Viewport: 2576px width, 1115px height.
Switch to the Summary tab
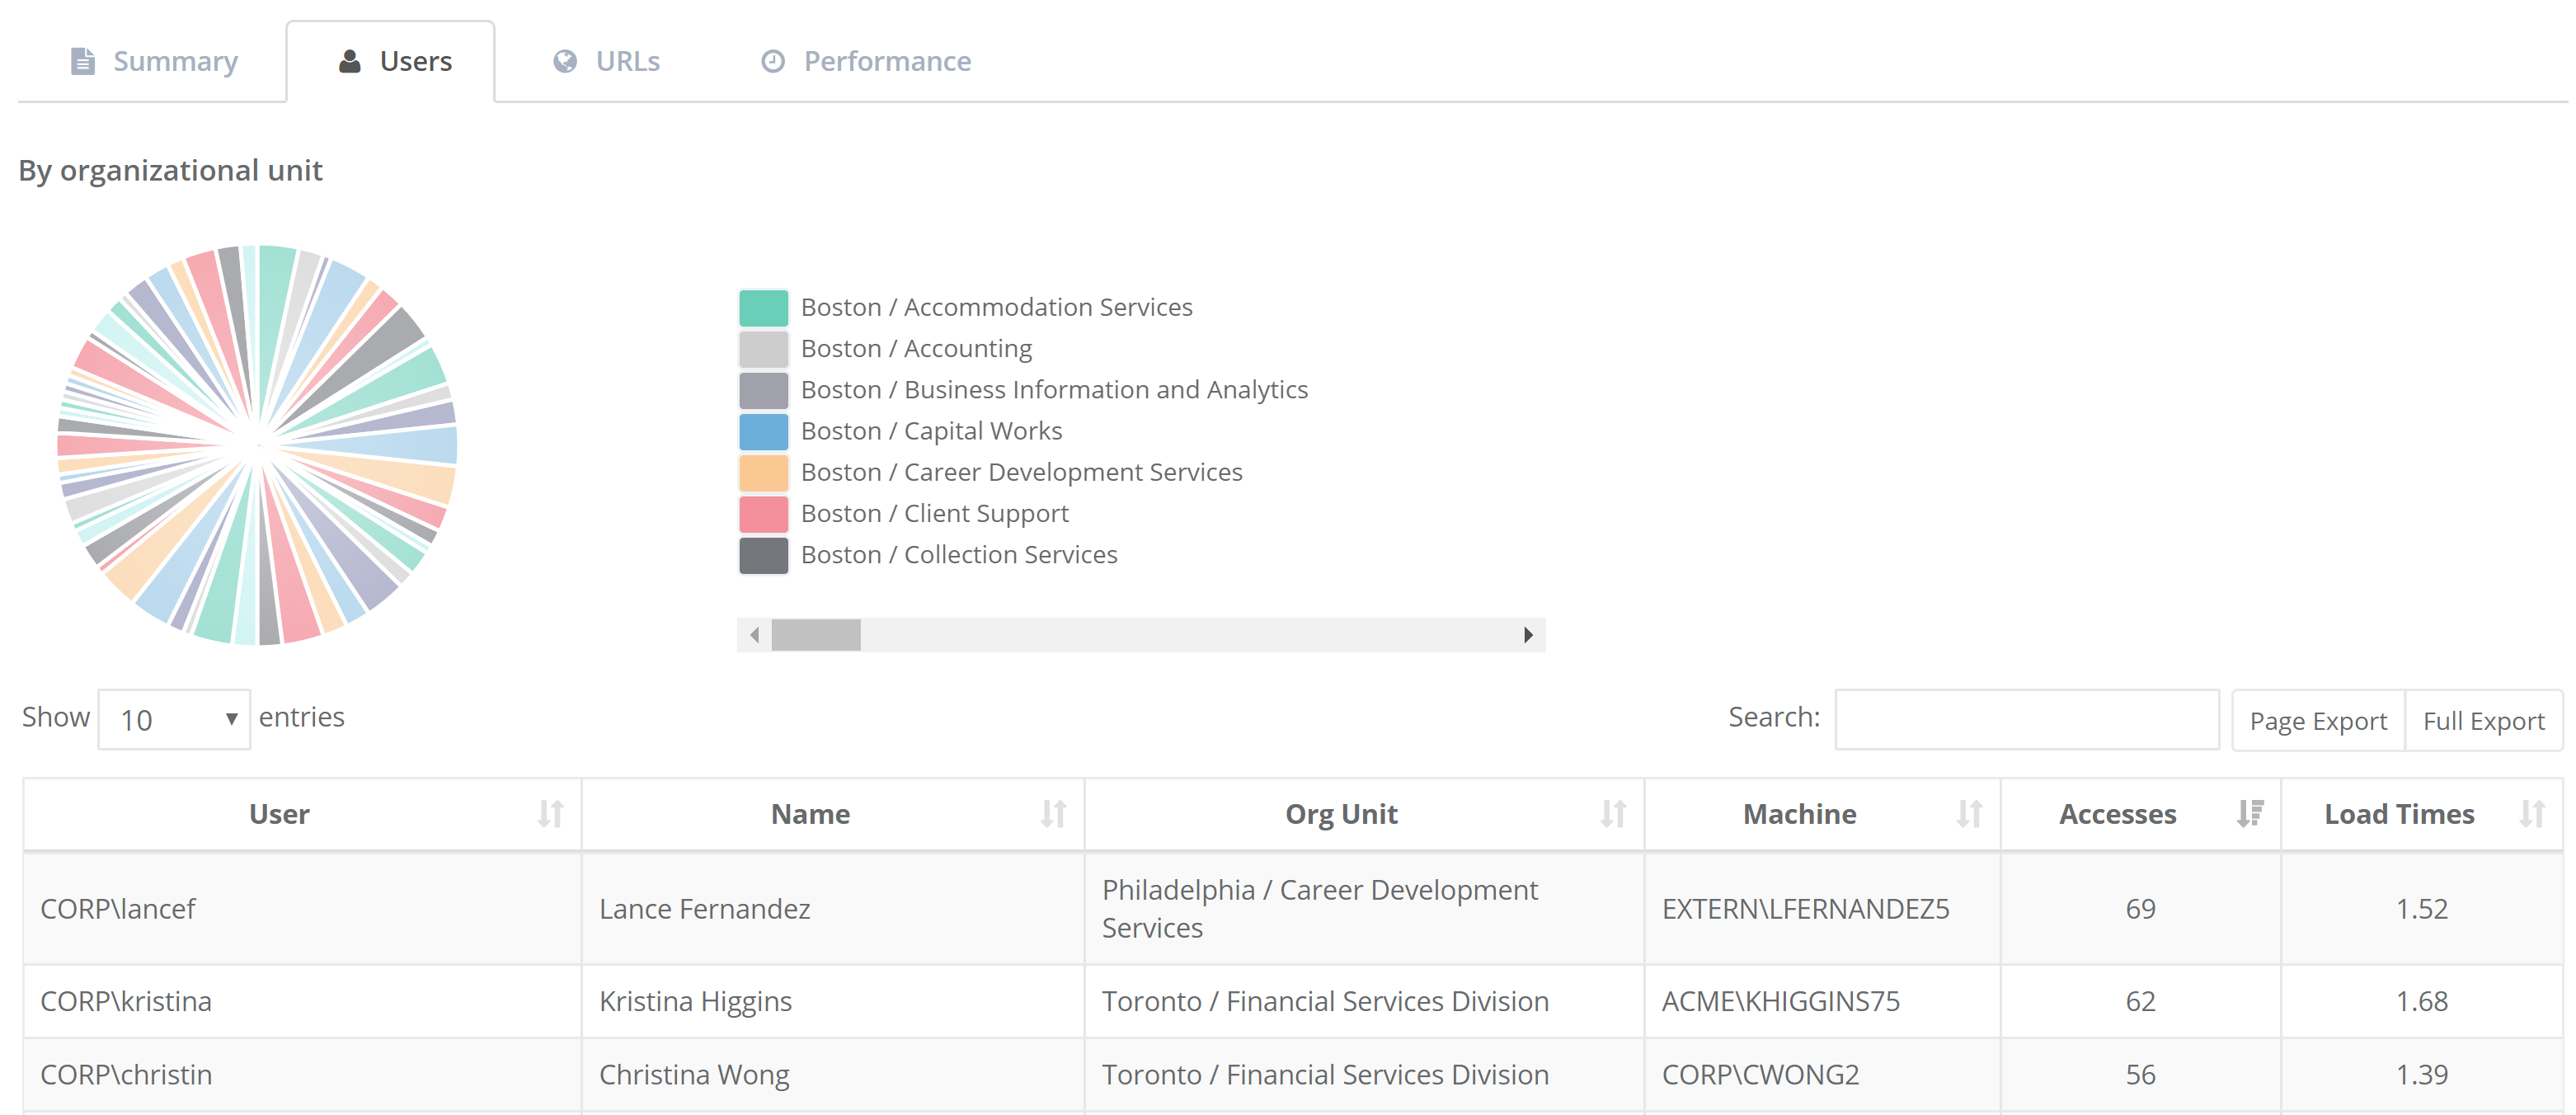click(155, 62)
